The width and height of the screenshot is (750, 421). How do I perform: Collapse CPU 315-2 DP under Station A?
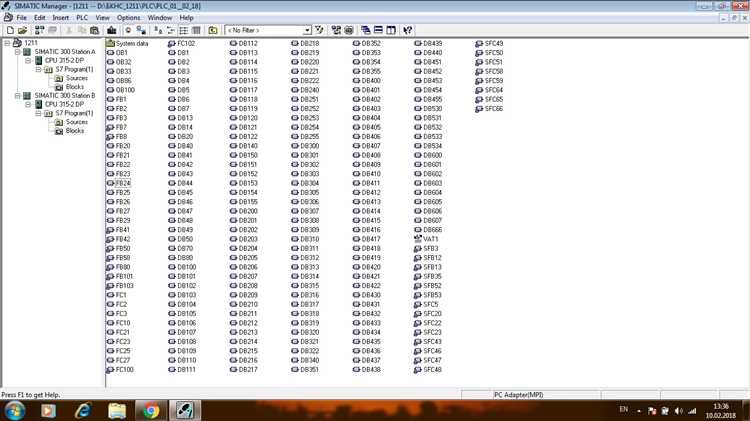point(28,61)
